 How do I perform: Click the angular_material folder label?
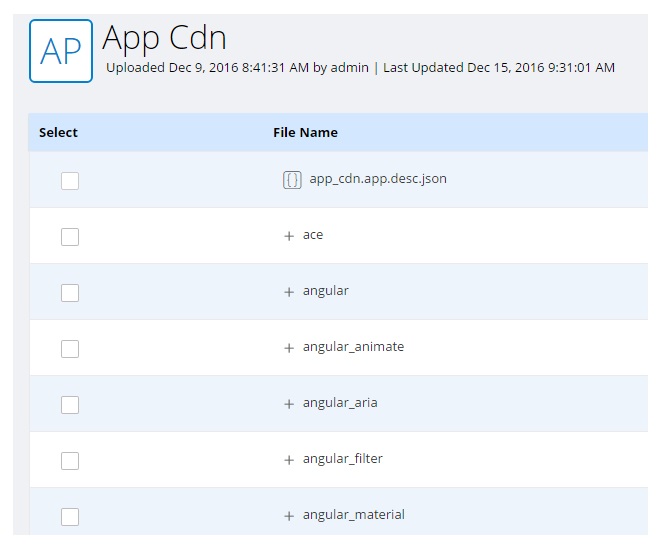click(354, 515)
